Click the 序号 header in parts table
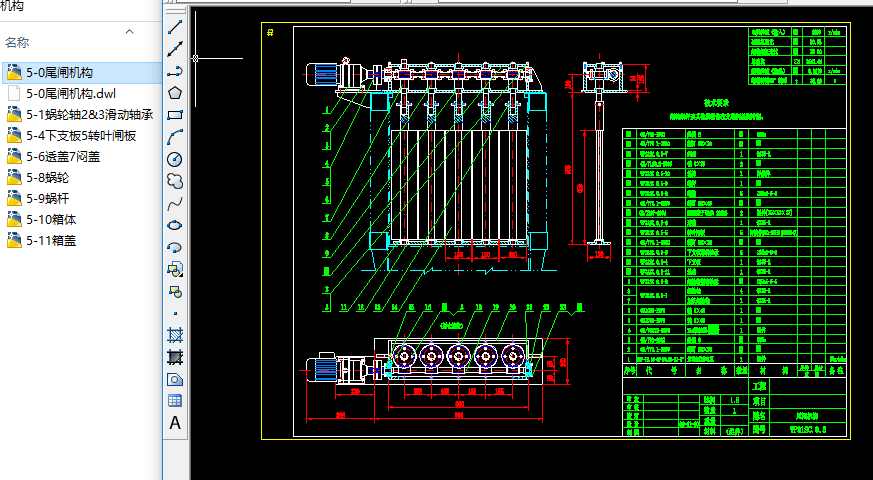This screenshot has width=873, height=480. (x=629, y=370)
